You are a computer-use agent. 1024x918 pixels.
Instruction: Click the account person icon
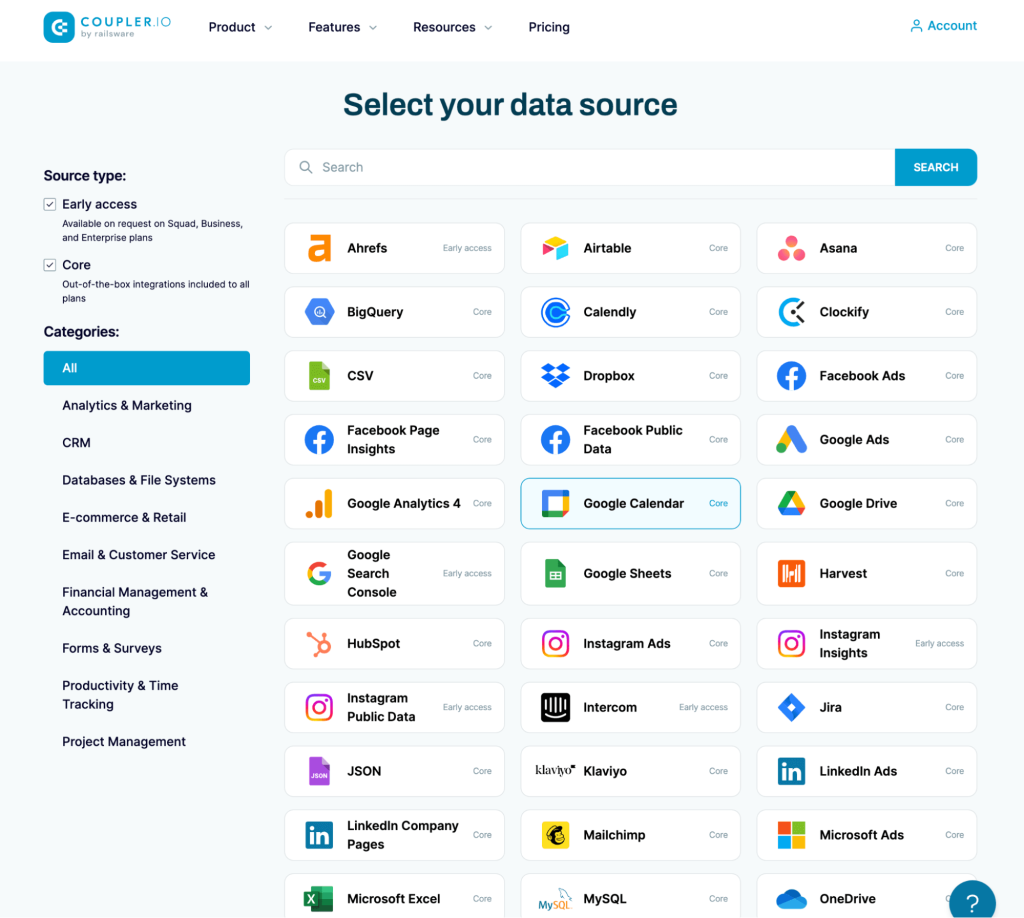916,26
